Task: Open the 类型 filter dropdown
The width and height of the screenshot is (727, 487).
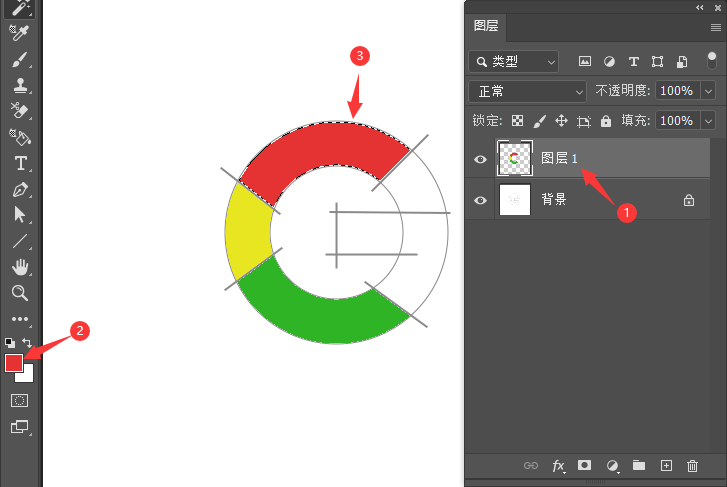Action: click(514, 61)
